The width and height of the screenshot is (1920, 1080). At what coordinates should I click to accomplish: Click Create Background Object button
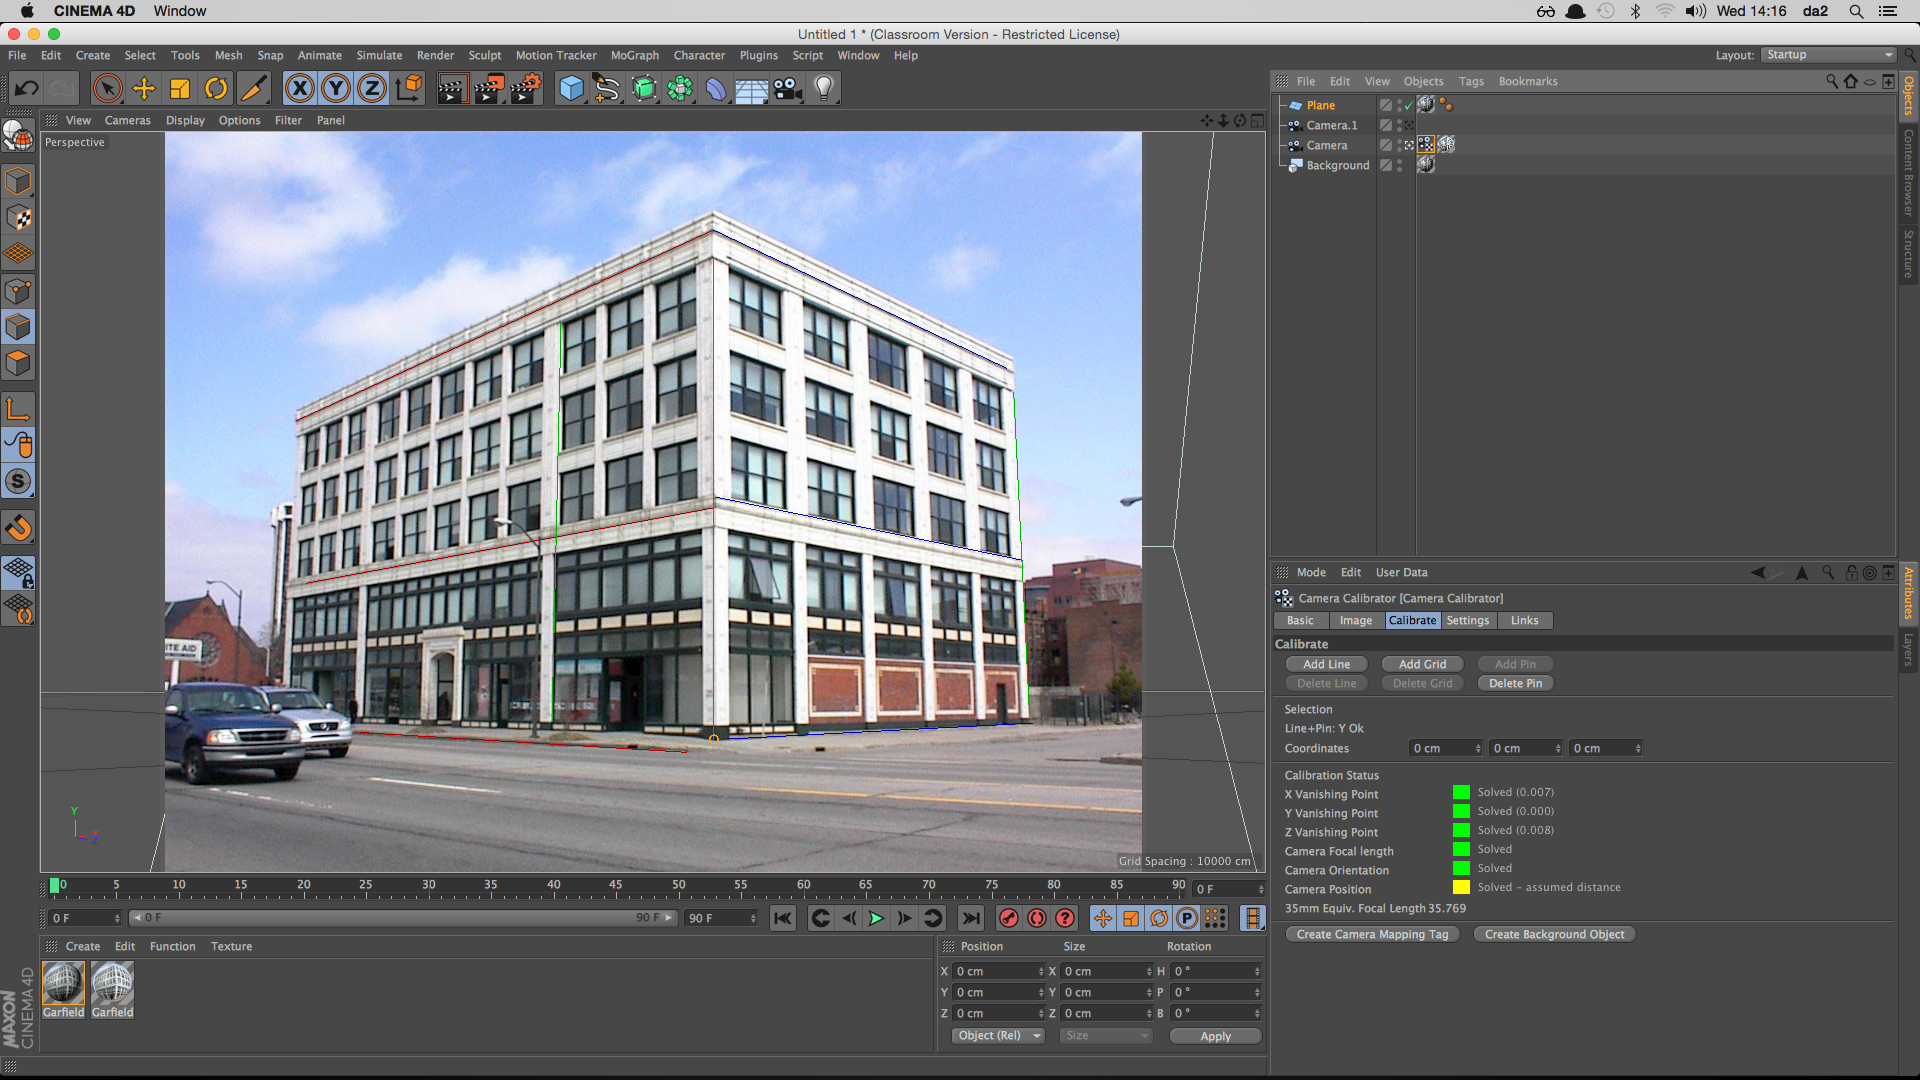click(1554, 935)
